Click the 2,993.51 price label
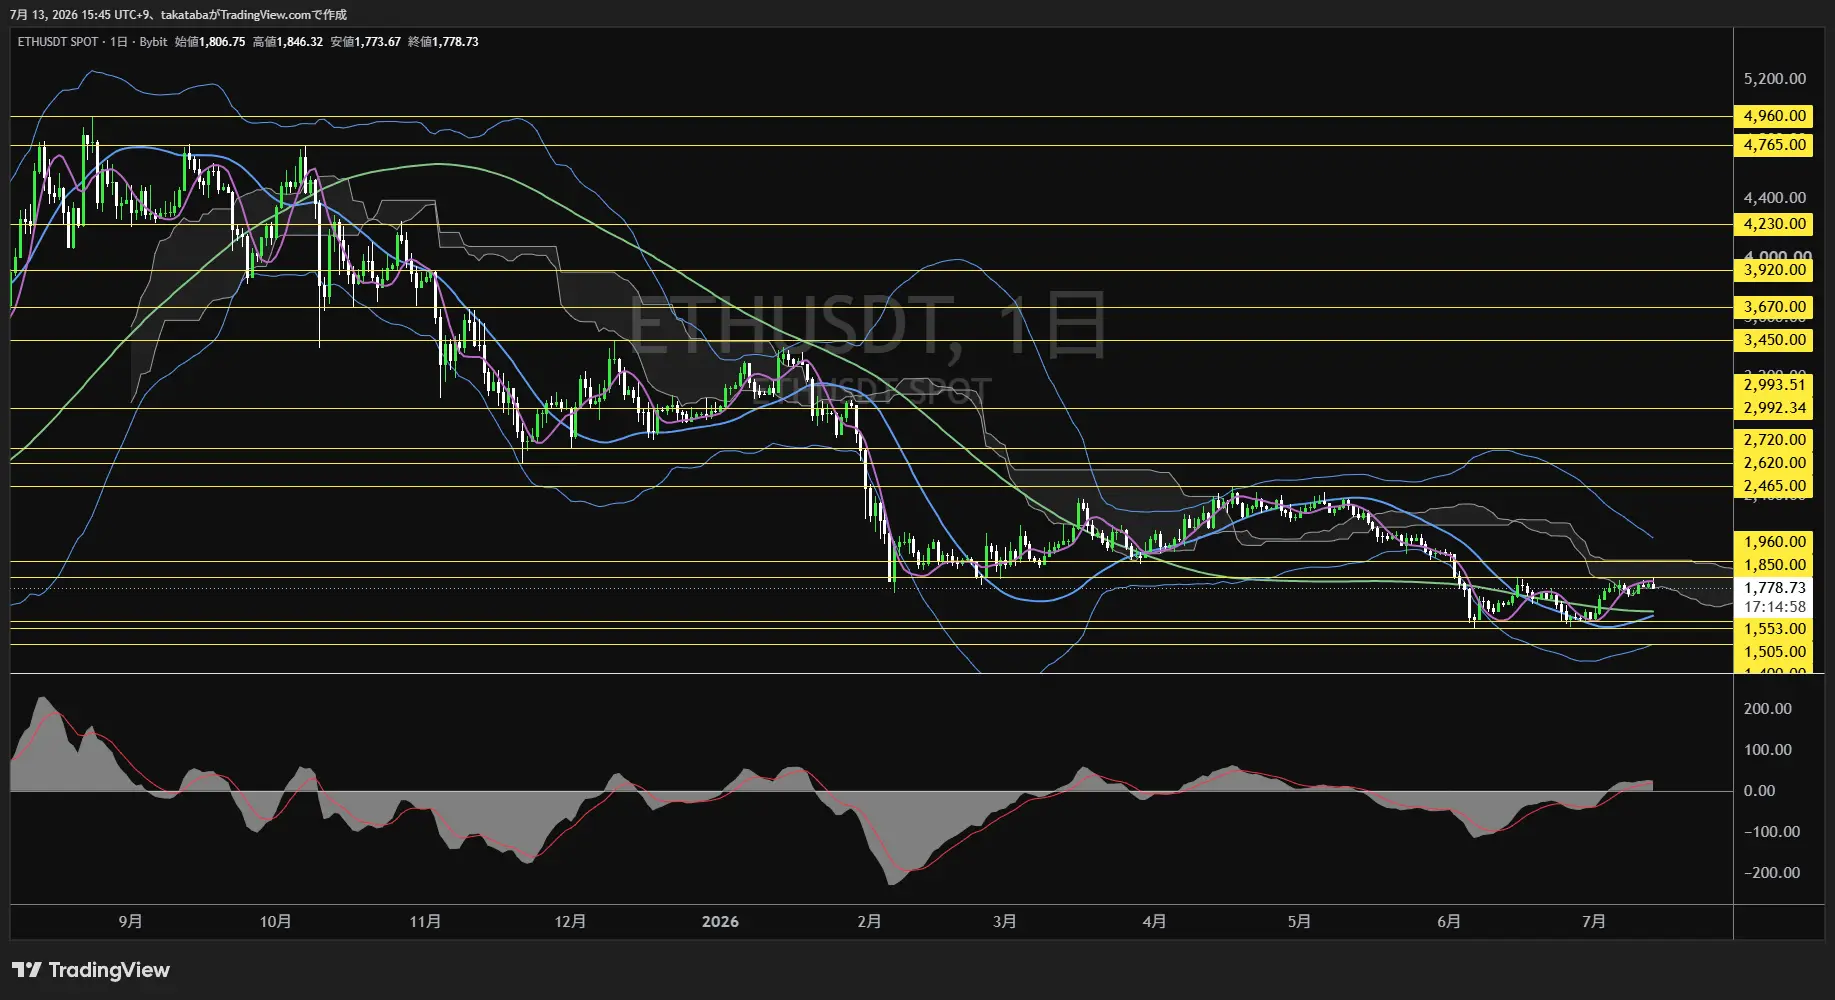Screen dimensions: 1835x1000 coord(1774,385)
